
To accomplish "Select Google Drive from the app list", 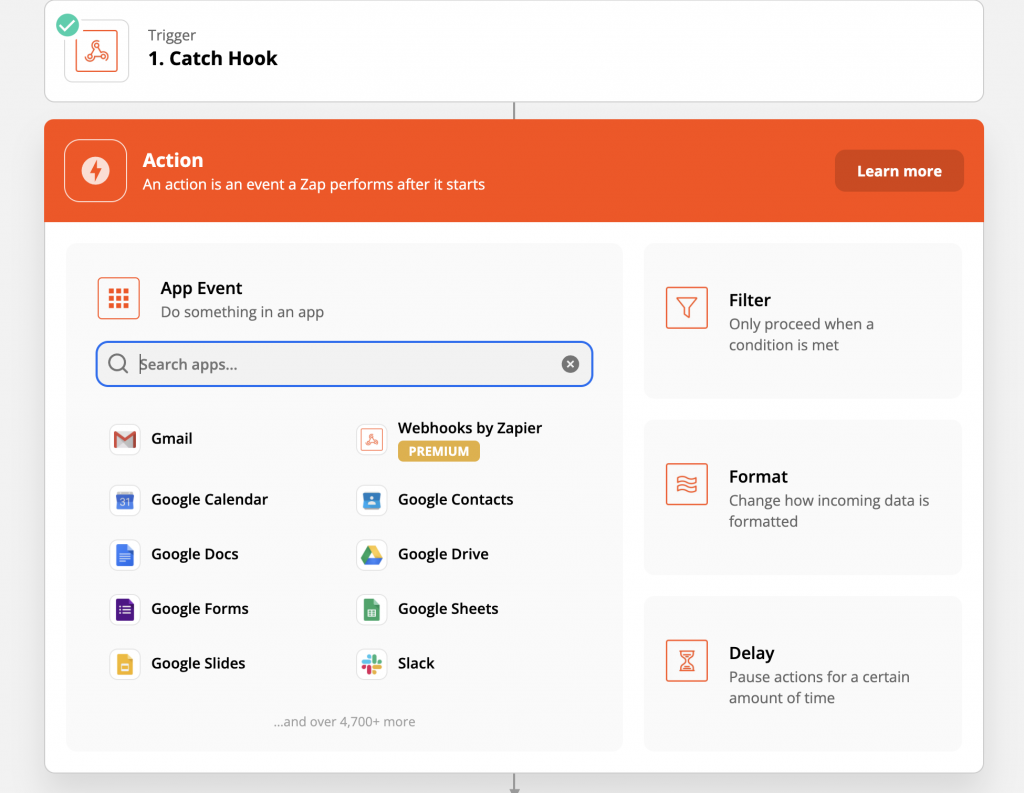I will 443,554.
